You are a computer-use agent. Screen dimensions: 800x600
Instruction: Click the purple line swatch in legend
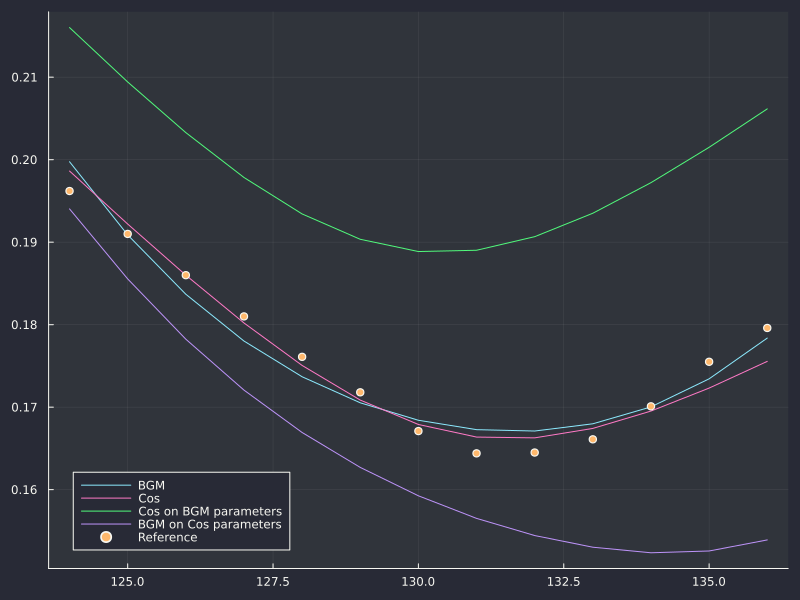(x=106, y=524)
